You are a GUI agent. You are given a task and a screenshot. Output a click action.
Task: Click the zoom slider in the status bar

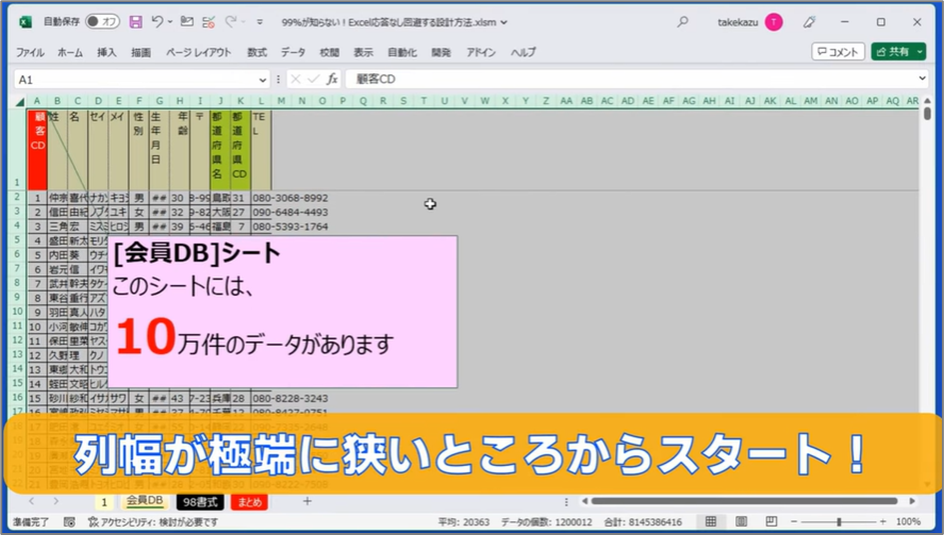840,522
